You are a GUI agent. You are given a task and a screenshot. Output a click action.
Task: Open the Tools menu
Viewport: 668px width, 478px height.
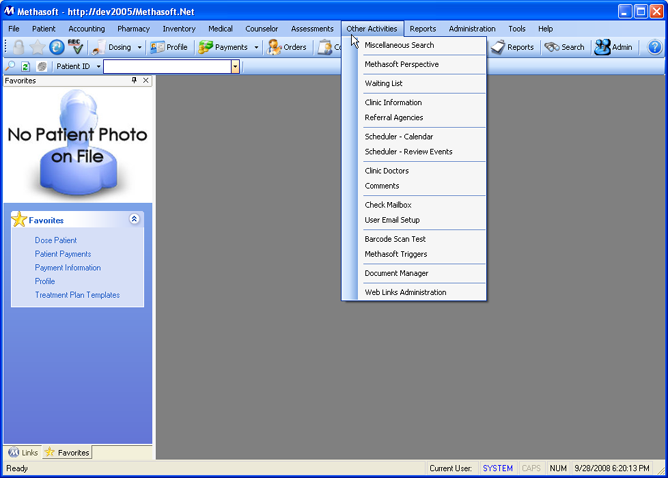click(517, 29)
